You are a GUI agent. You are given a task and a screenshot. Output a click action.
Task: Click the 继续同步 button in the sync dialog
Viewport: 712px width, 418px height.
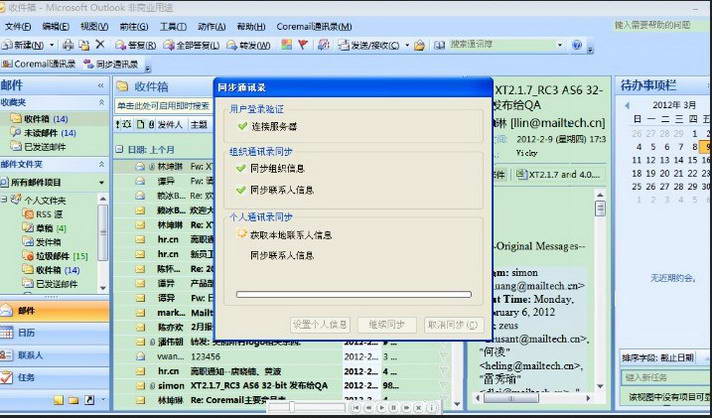(387, 325)
